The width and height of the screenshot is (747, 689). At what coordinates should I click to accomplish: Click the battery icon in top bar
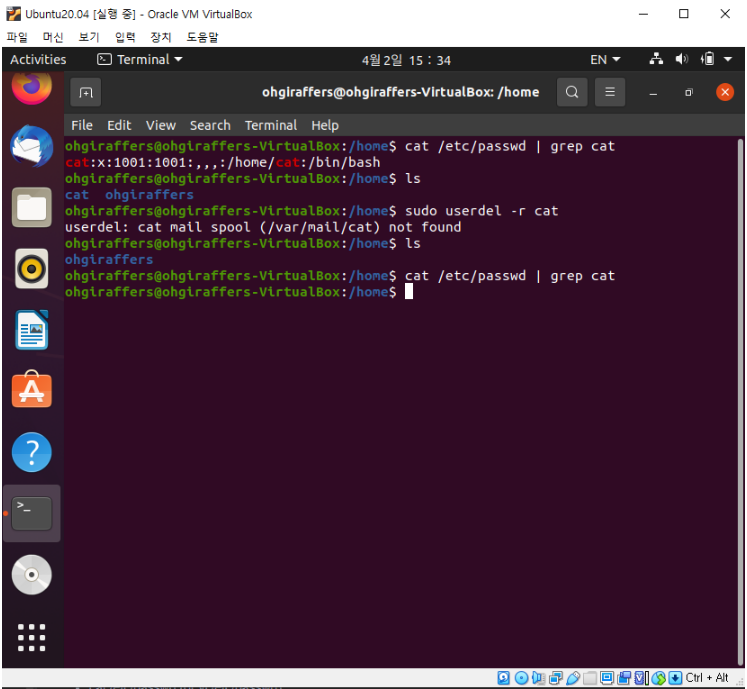click(x=707, y=59)
